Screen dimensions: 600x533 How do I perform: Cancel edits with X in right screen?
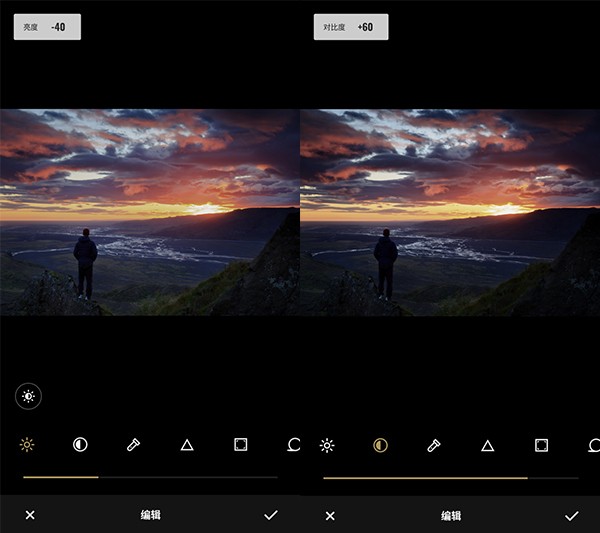(x=330, y=516)
